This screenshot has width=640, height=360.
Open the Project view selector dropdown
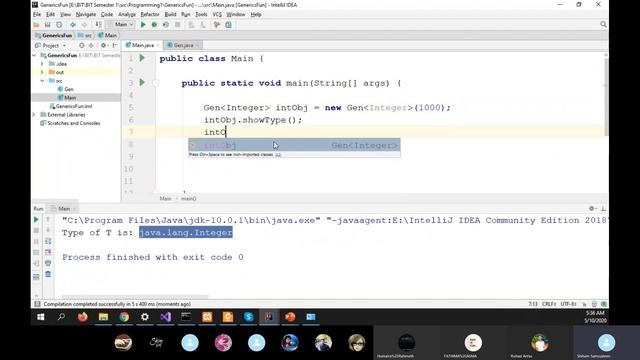[51, 45]
